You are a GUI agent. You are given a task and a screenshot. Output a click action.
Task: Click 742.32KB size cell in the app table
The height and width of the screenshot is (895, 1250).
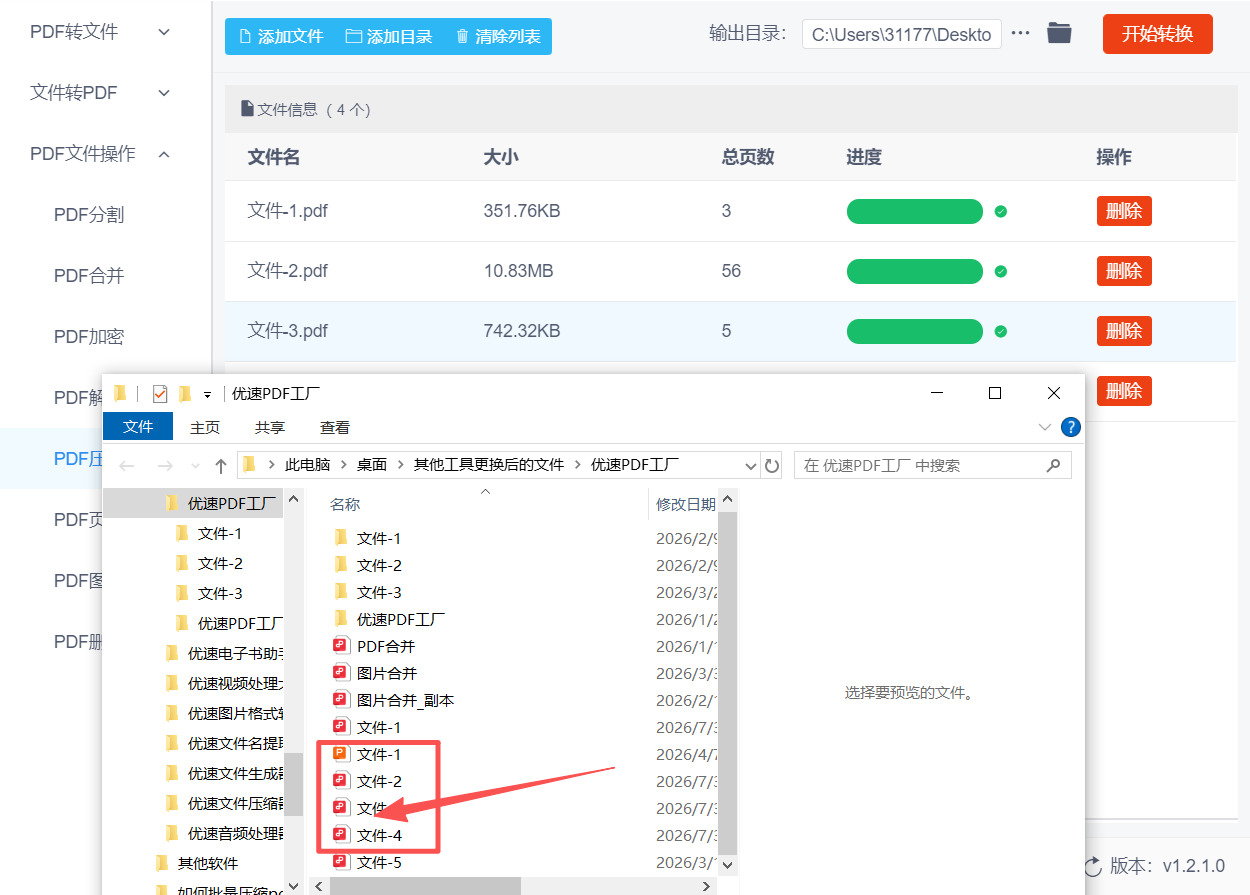click(x=522, y=331)
